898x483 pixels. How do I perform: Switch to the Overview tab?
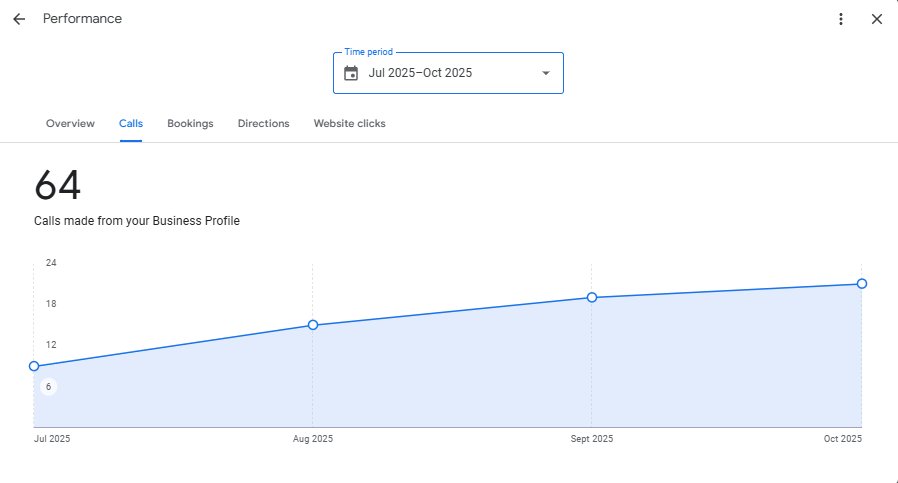tap(70, 123)
